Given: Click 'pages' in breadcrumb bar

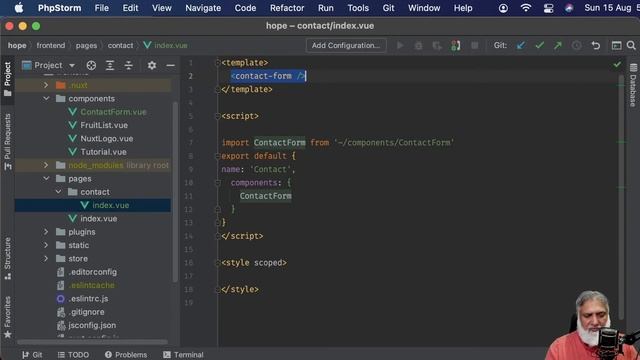Looking at the screenshot, I should [x=86, y=45].
